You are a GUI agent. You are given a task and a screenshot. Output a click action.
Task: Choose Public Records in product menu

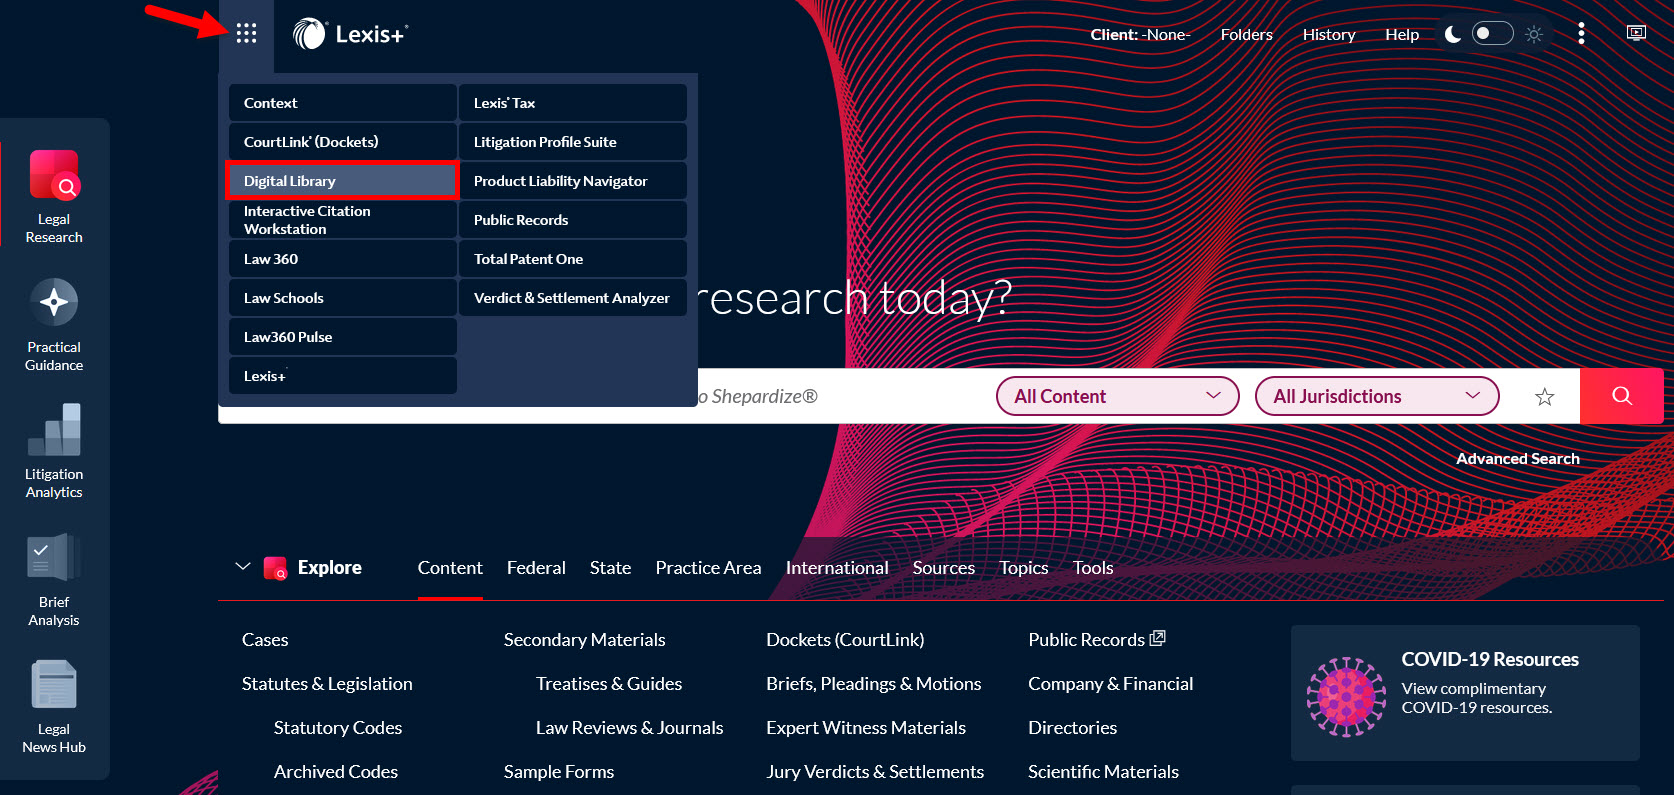pyautogui.click(x=572, y=220)
